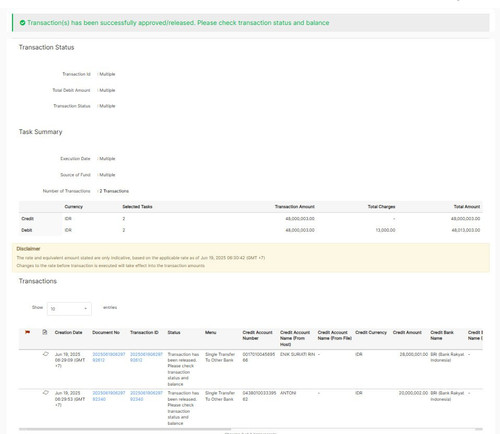500x434 pixels.
Task: Click the creation date in ANTONI row
Action: 70,399
